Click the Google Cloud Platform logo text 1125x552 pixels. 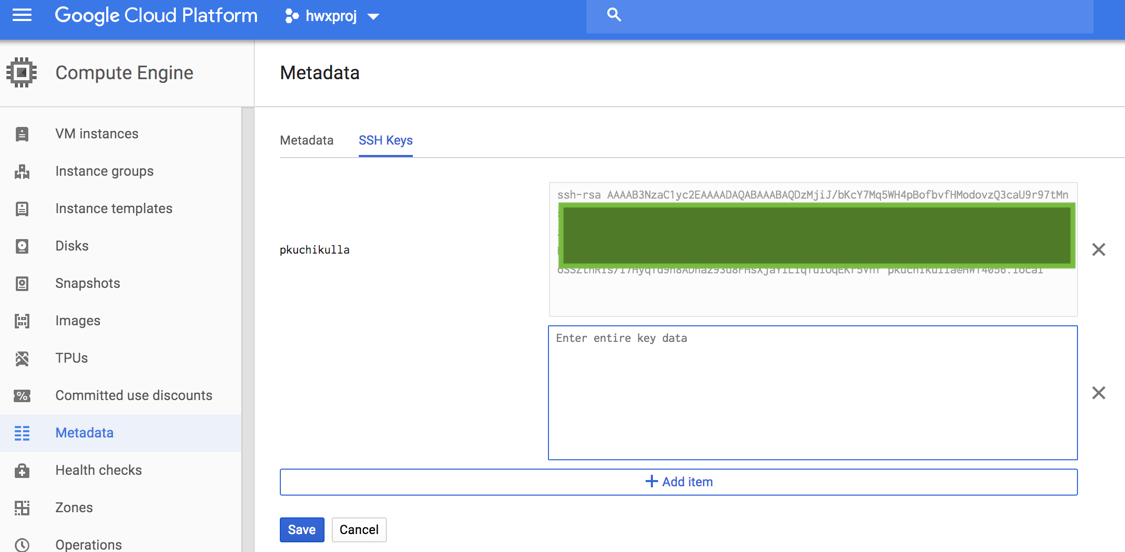pyautogui.click(x=156, y=15)
